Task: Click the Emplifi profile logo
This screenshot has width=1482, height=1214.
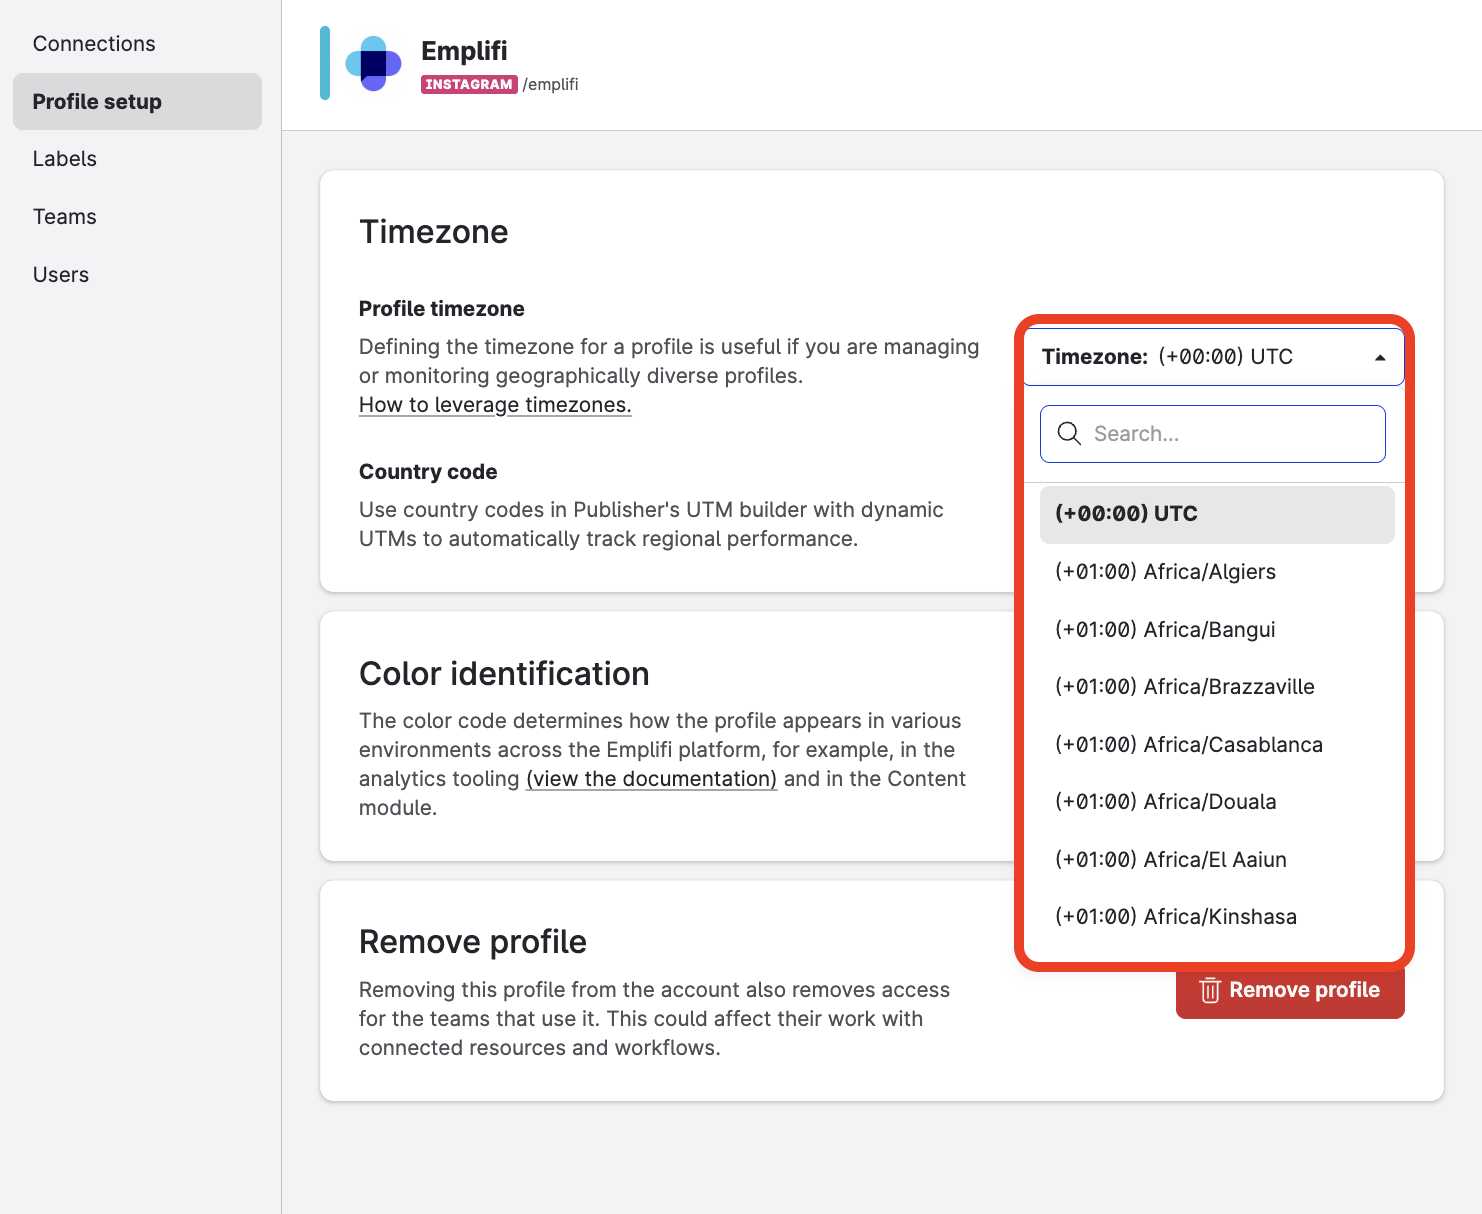Action: tap(373, 64)
